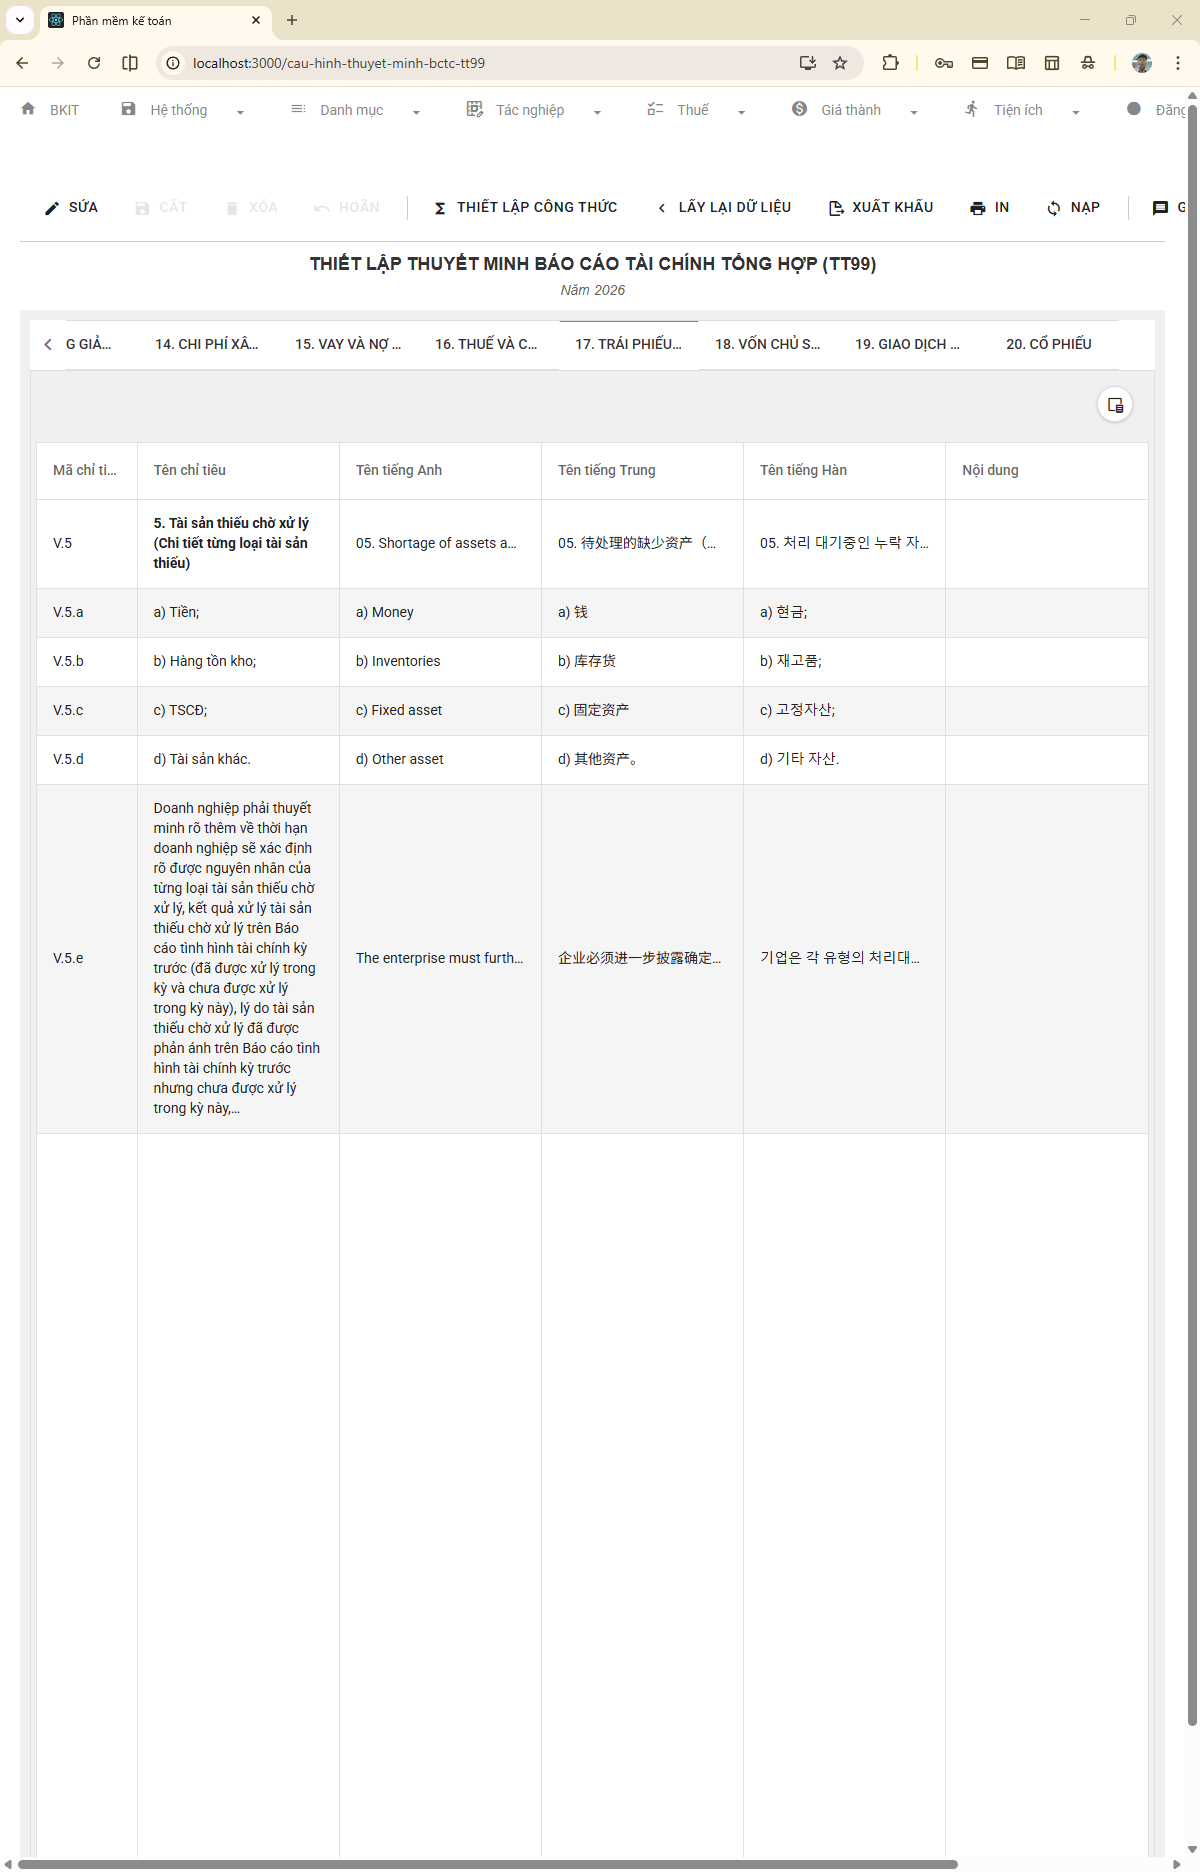The image size is (1200, 1872).
Task: Click LẤY LẠI DỮ LIỆU button
Action: 724,207
